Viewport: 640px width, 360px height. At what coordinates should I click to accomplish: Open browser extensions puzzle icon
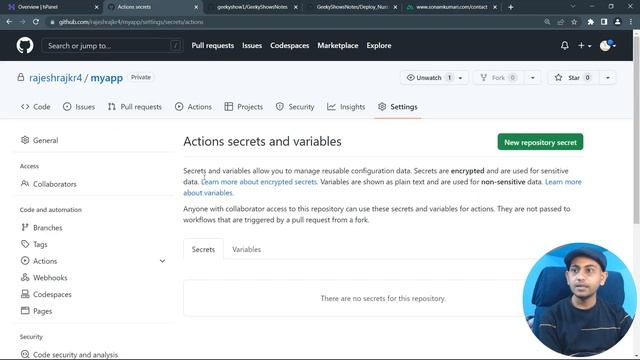(590, 22)
